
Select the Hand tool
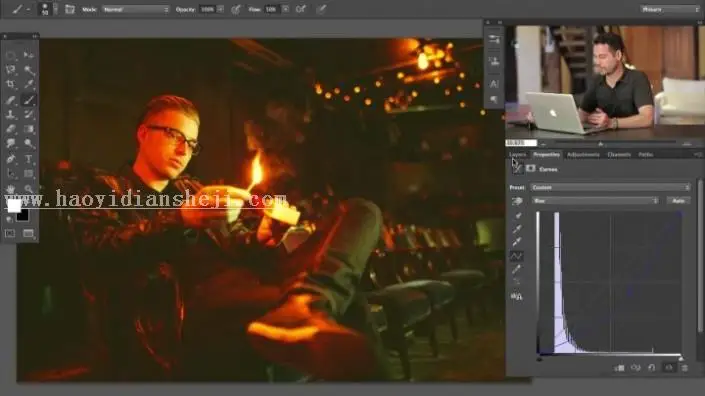click(11, 189)
